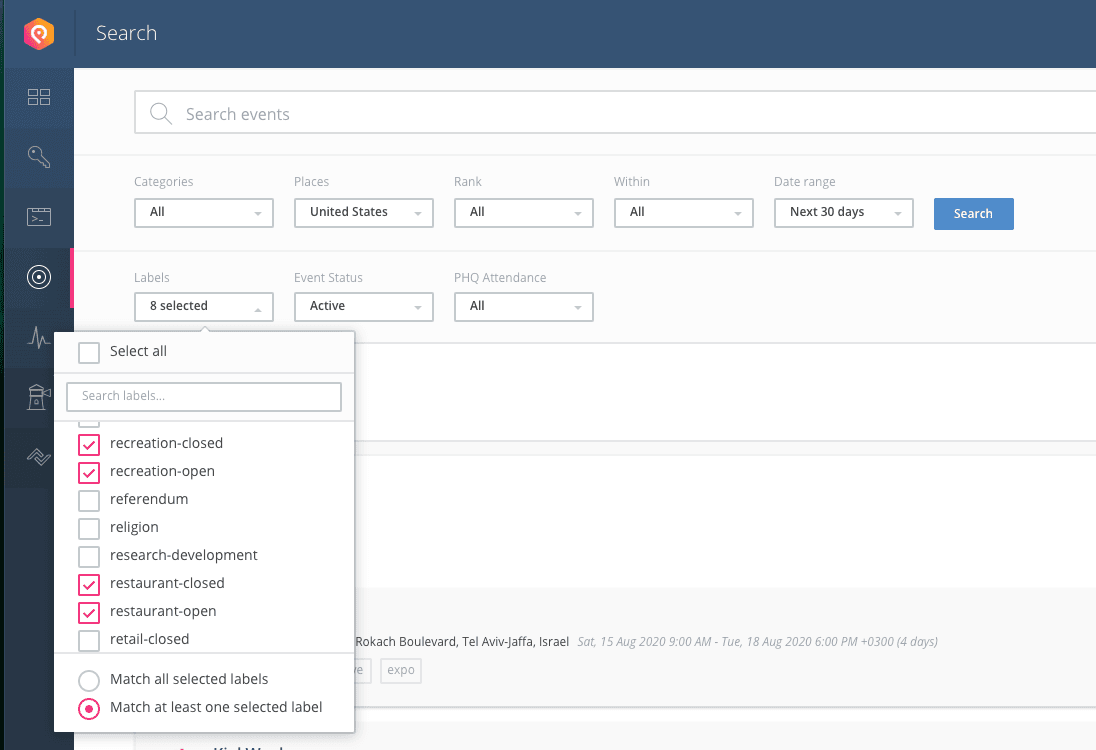Tick the Select all checkbox
1096x750 pixels.
point(89,352)
